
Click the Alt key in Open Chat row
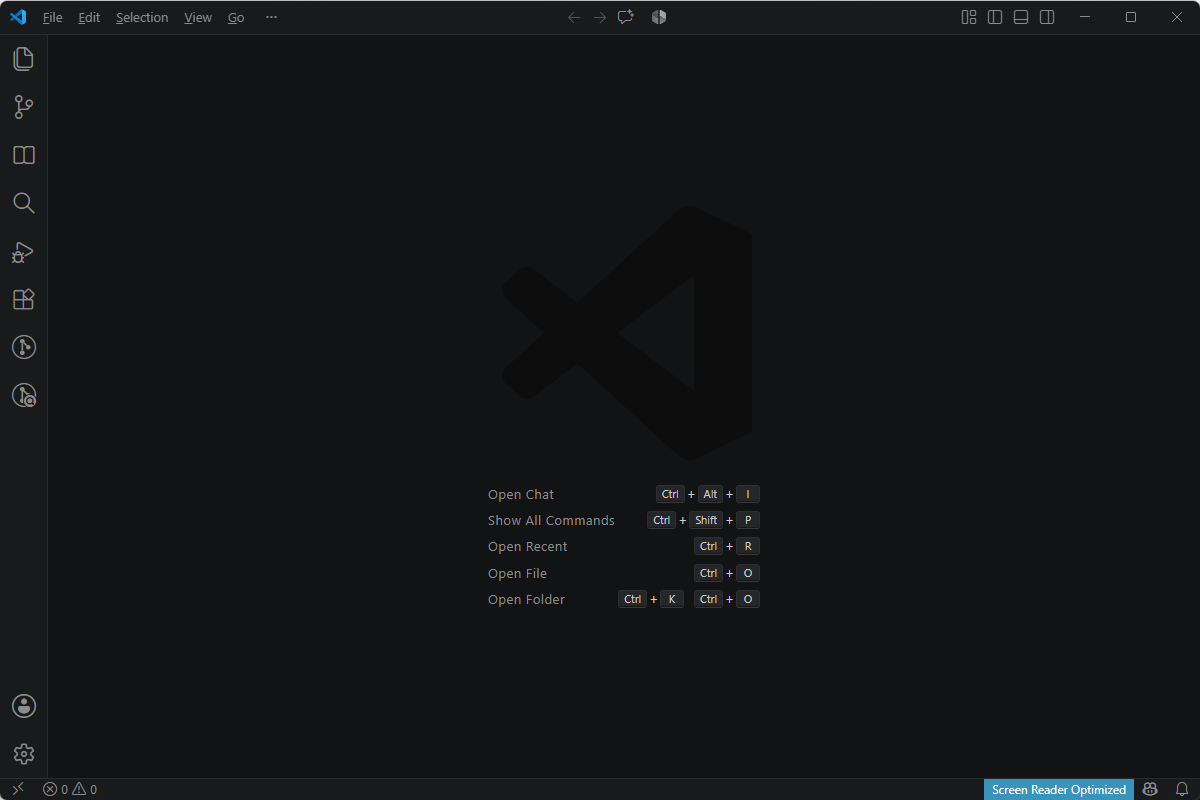point(710,494)
